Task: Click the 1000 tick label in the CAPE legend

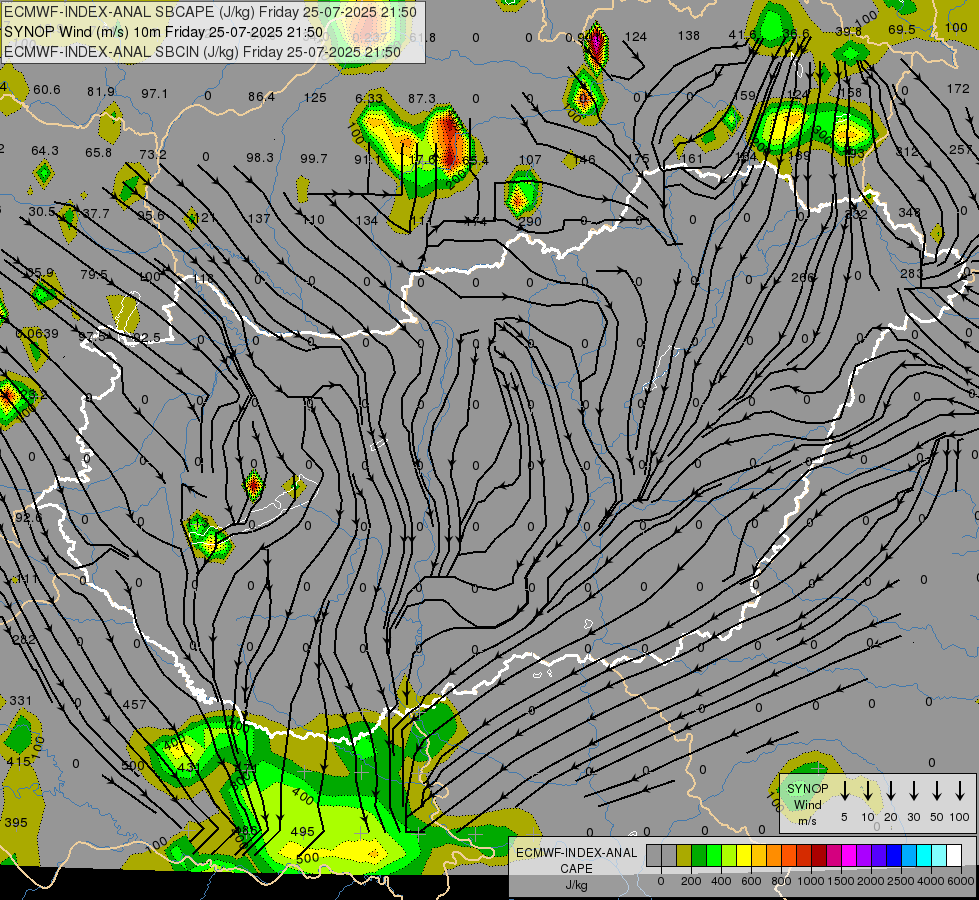Action: [811, 881]
